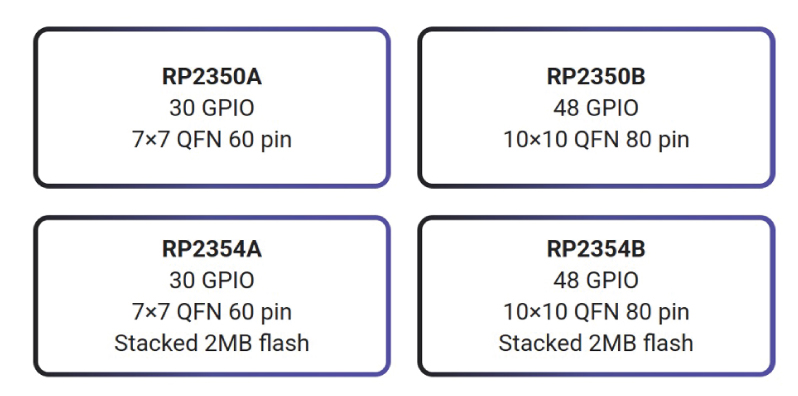
Task: Select the RP2354A card
Action: (x=212, y=296)
